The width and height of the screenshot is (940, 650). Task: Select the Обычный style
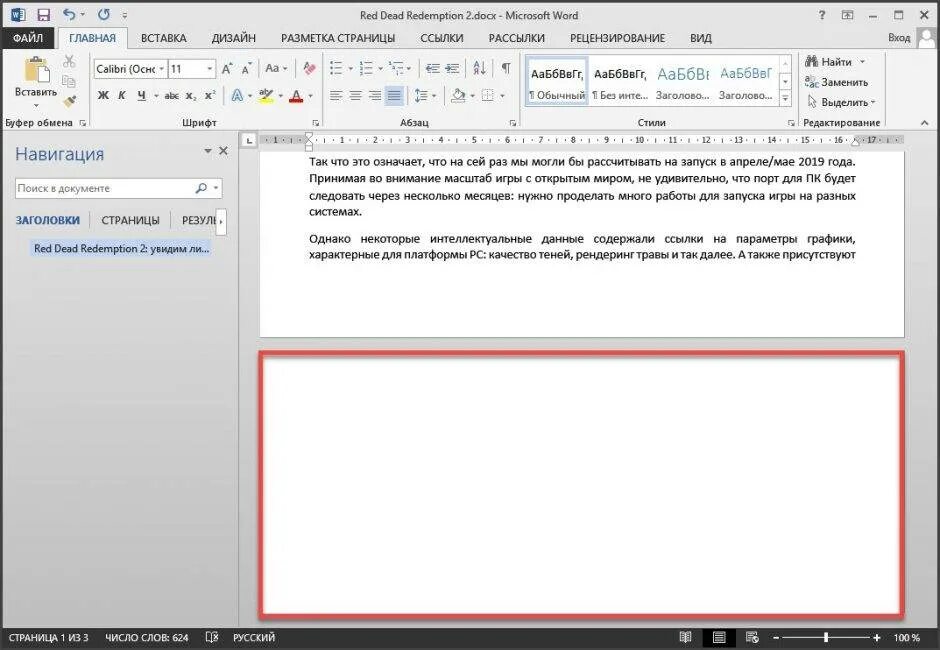pos(557,82)
